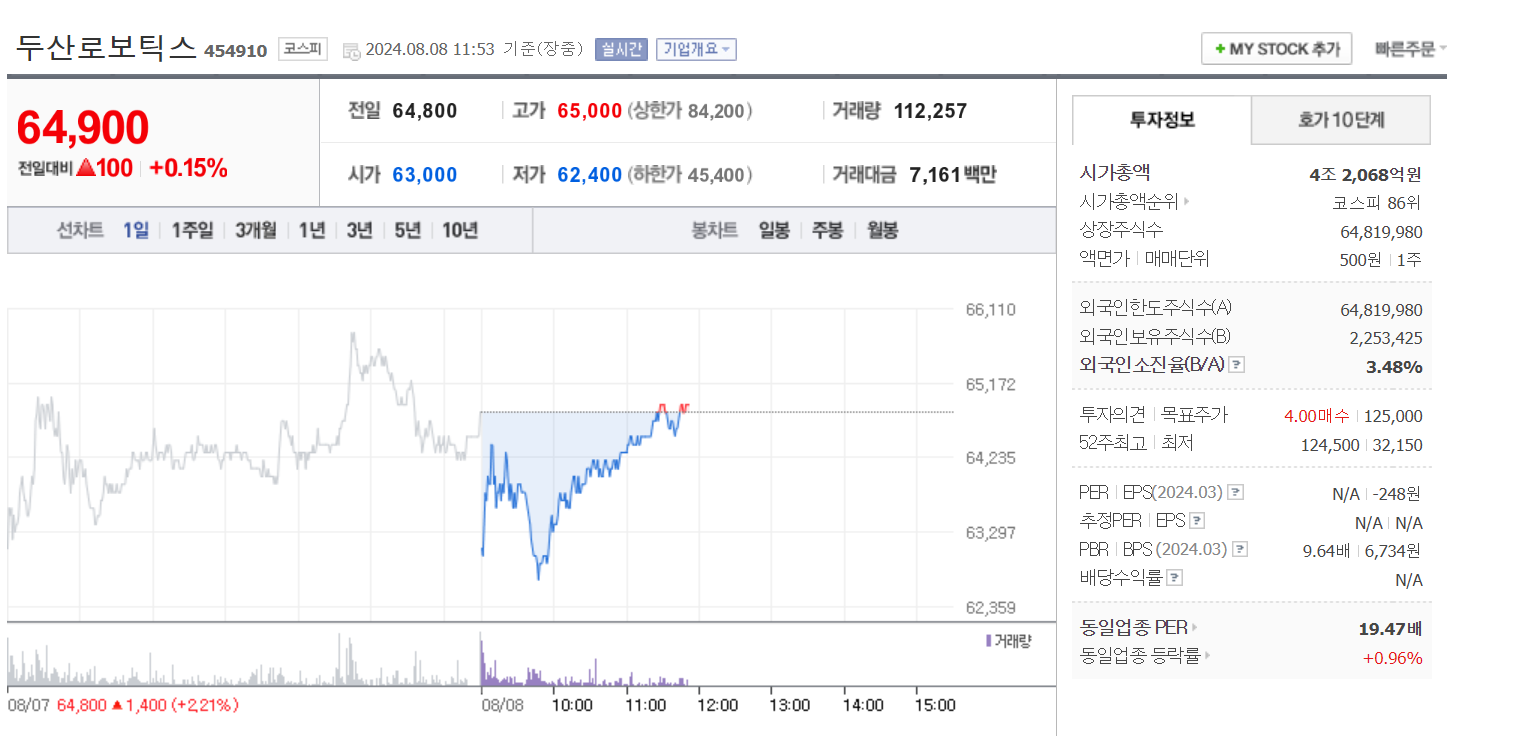This screenshot has height=736, width=1517.
Task: Select the 10년 line chart period
Action: (x=459, y=230)
